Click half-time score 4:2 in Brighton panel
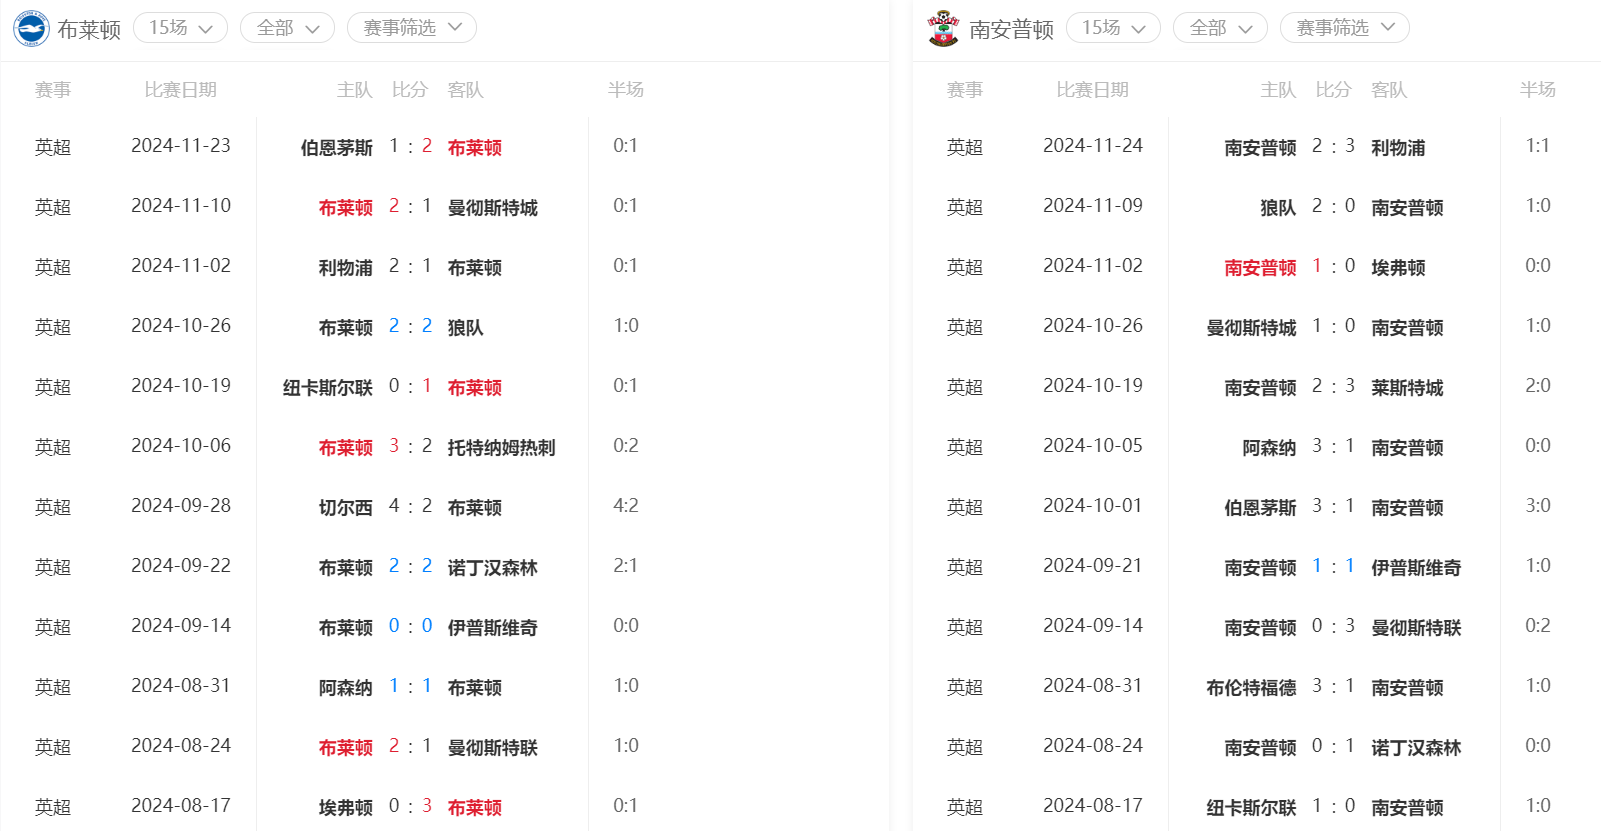Viewport: 1601px width, 831px height. pos(626,506)
